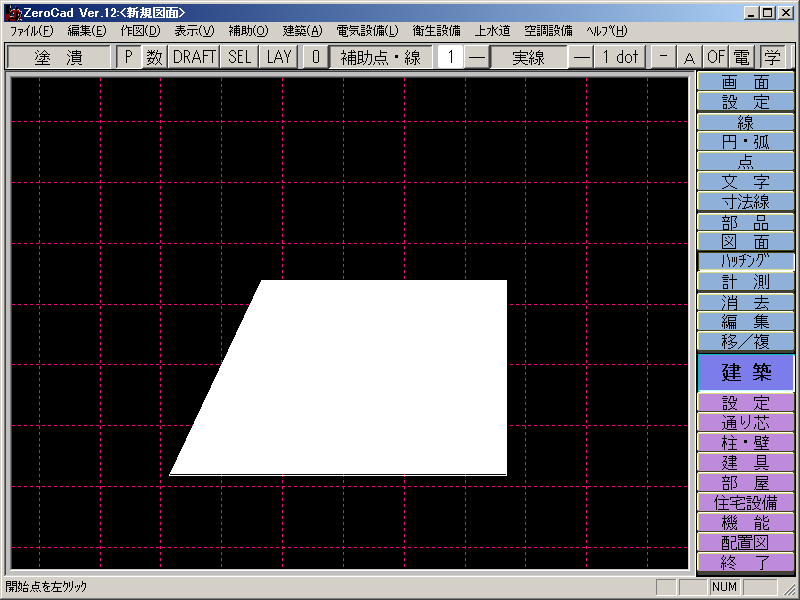Image resolution: width=800 pixels, height=600 pixels.
Task: Click the 終了 exit button
Action: pyautogui.click(x=745, y=562)
